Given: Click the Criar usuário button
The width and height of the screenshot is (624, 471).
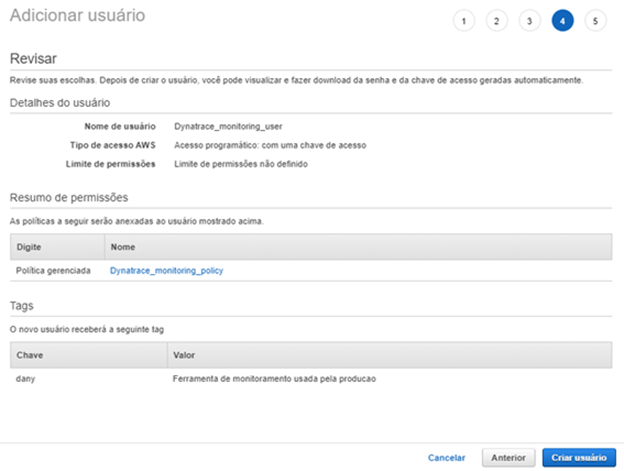Looking at the screenshot, I should pyautogui.click(x=579, y=457).
